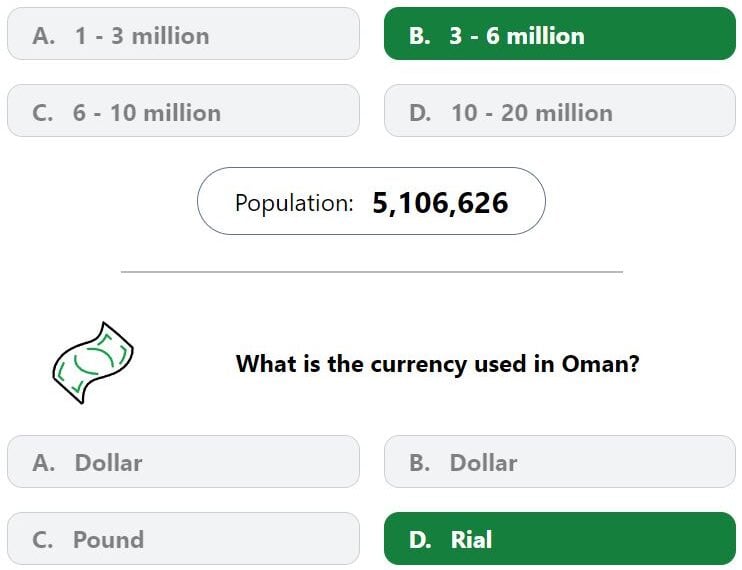Pick the highlighted Rial answer
This screenshot has width=742, height=570.
coord(560,538)
